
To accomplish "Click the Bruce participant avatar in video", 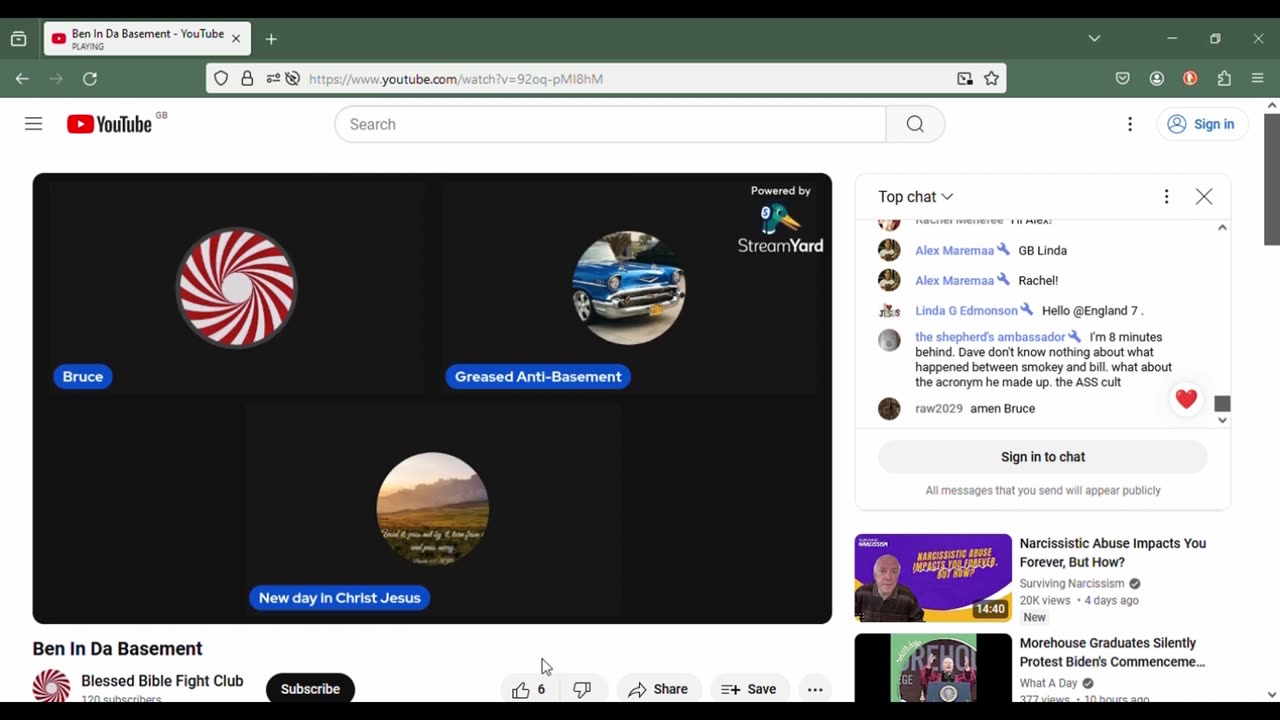I will (x=237, y=288).
